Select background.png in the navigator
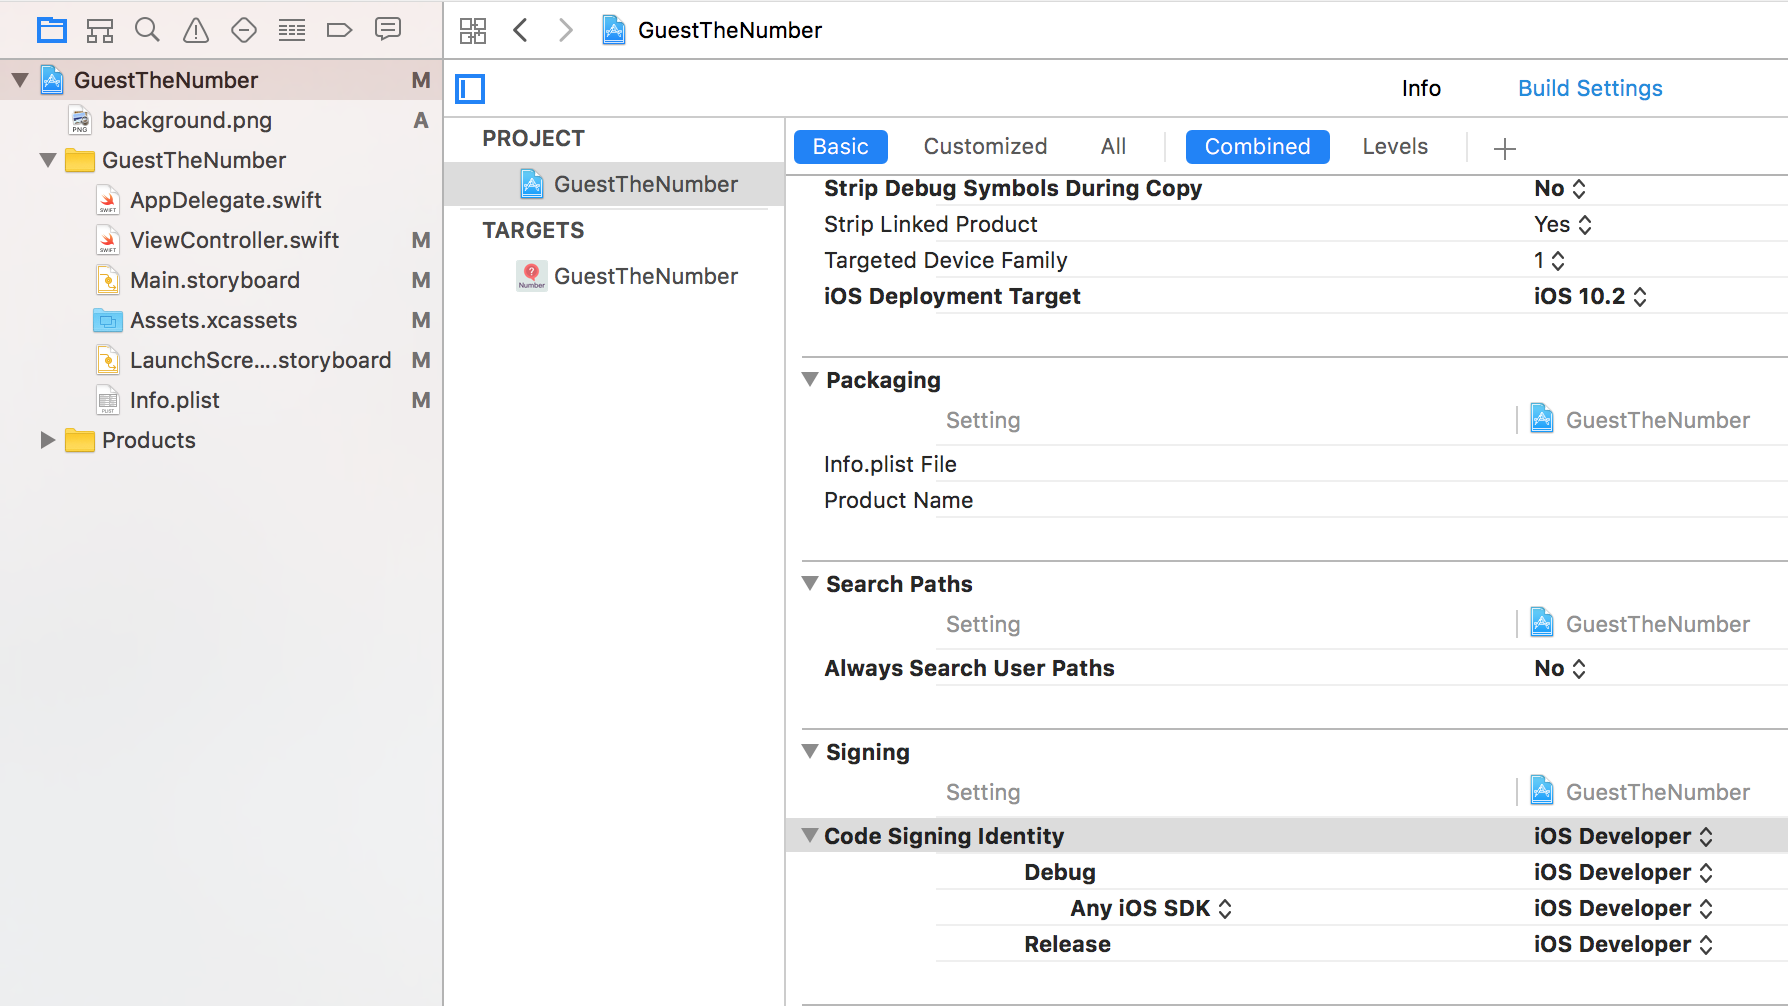The width and height of the screenshot is (1788, 1006). point(187,120)
